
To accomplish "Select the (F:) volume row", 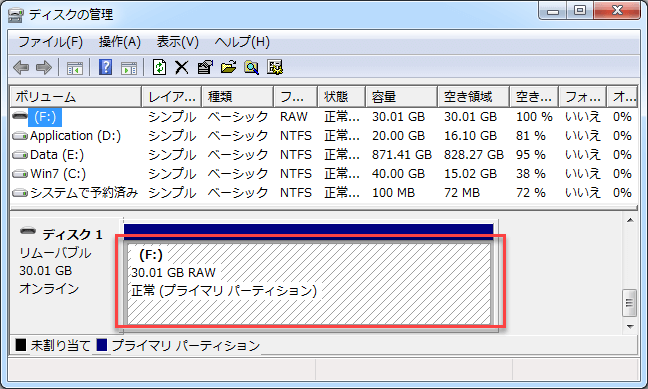I will [x=324, y=117].
